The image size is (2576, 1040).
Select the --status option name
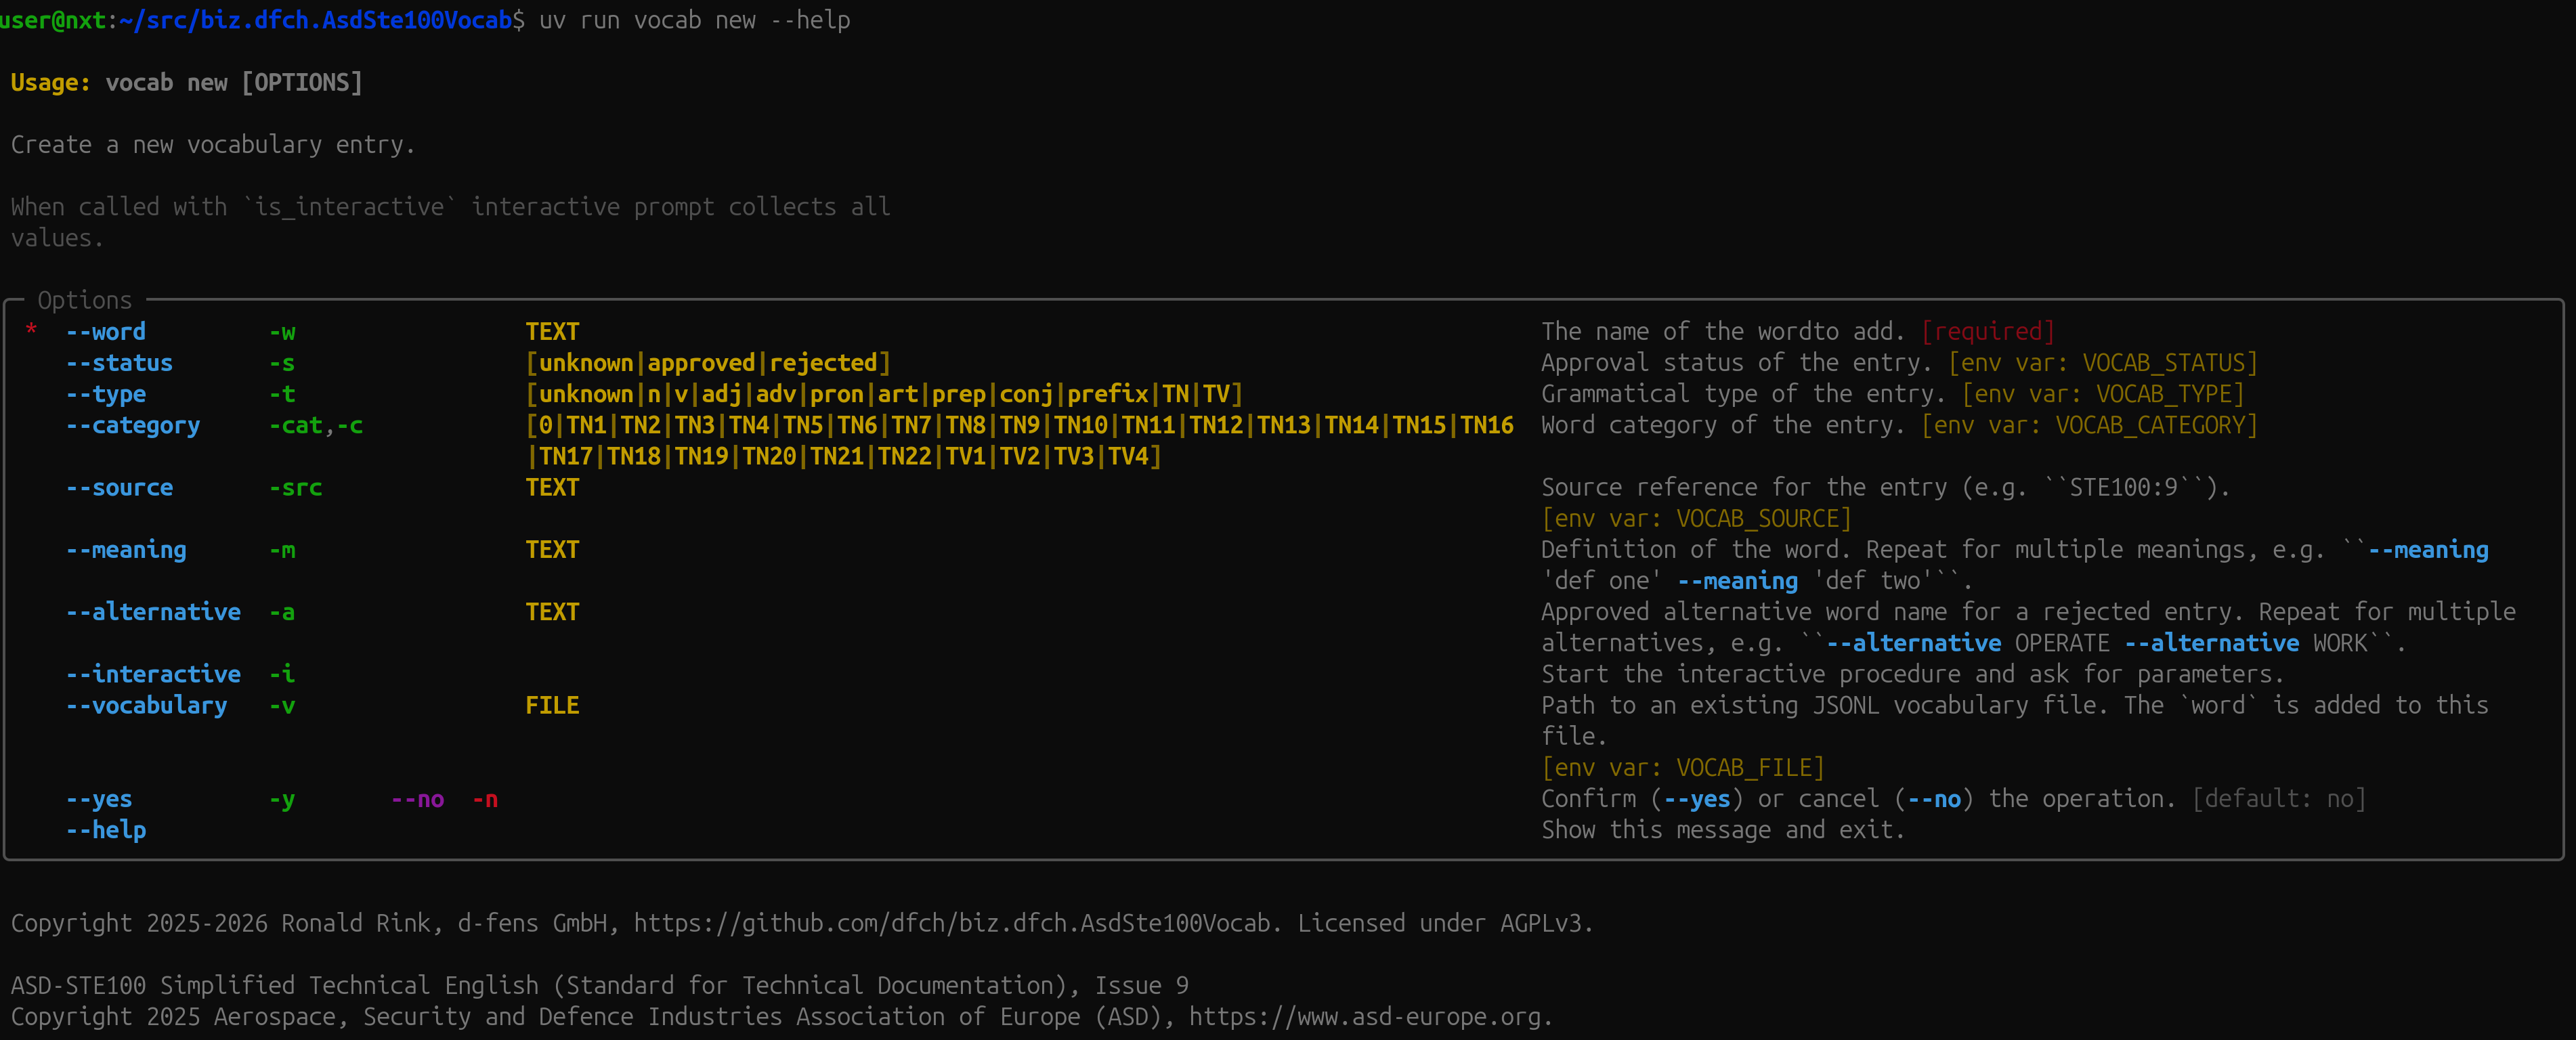coord(119,362)
